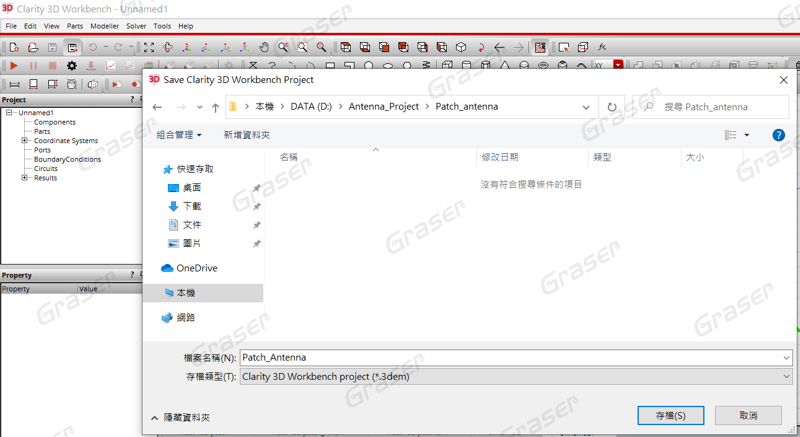Image resolution: width=800 pixels, height=437 pixels.
Task: Click the Pause simulation icon
Action: (x=33, y=66)
